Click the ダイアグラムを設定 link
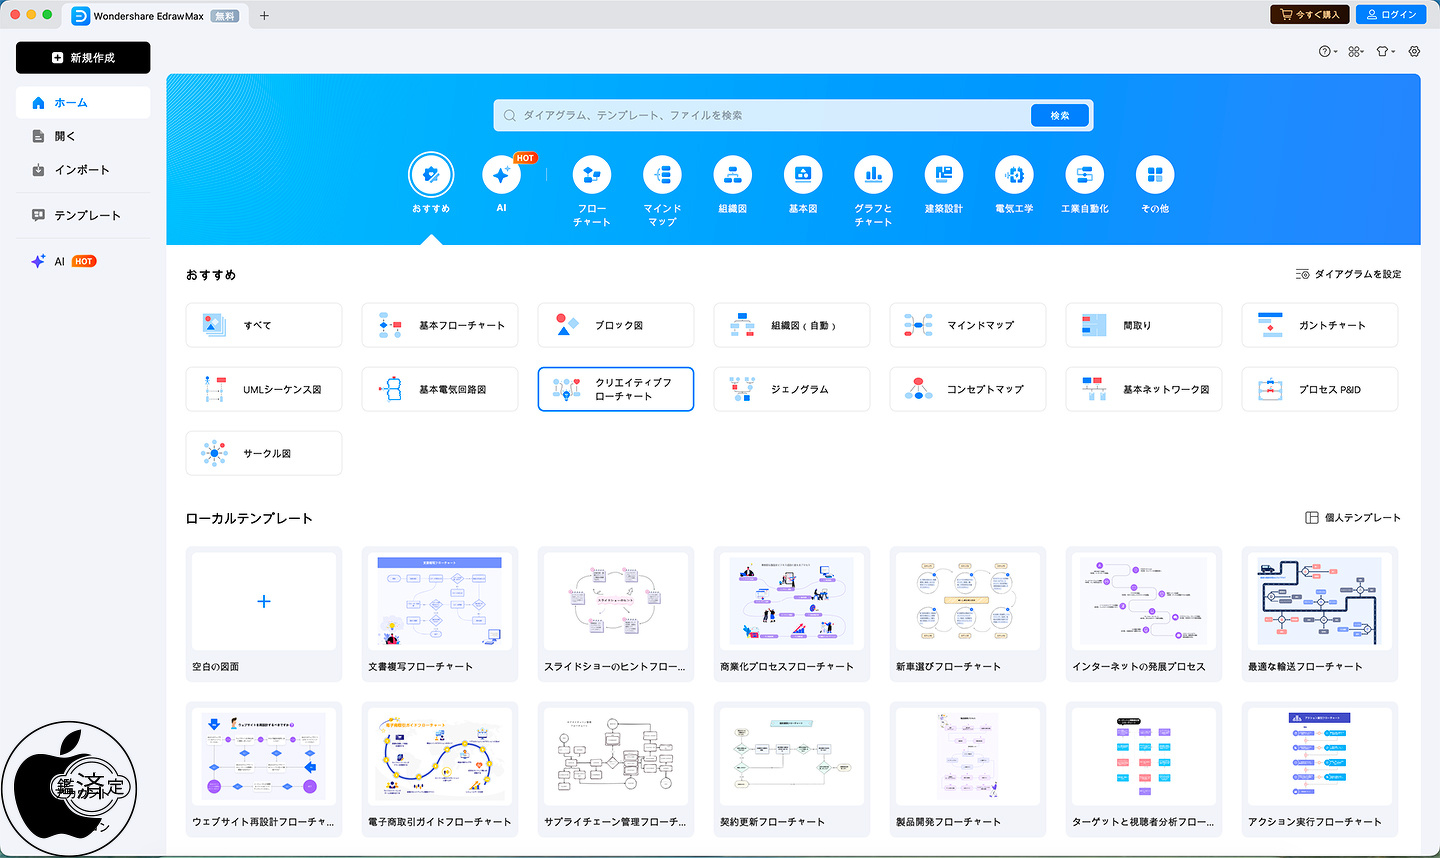 pos(1348,274)
